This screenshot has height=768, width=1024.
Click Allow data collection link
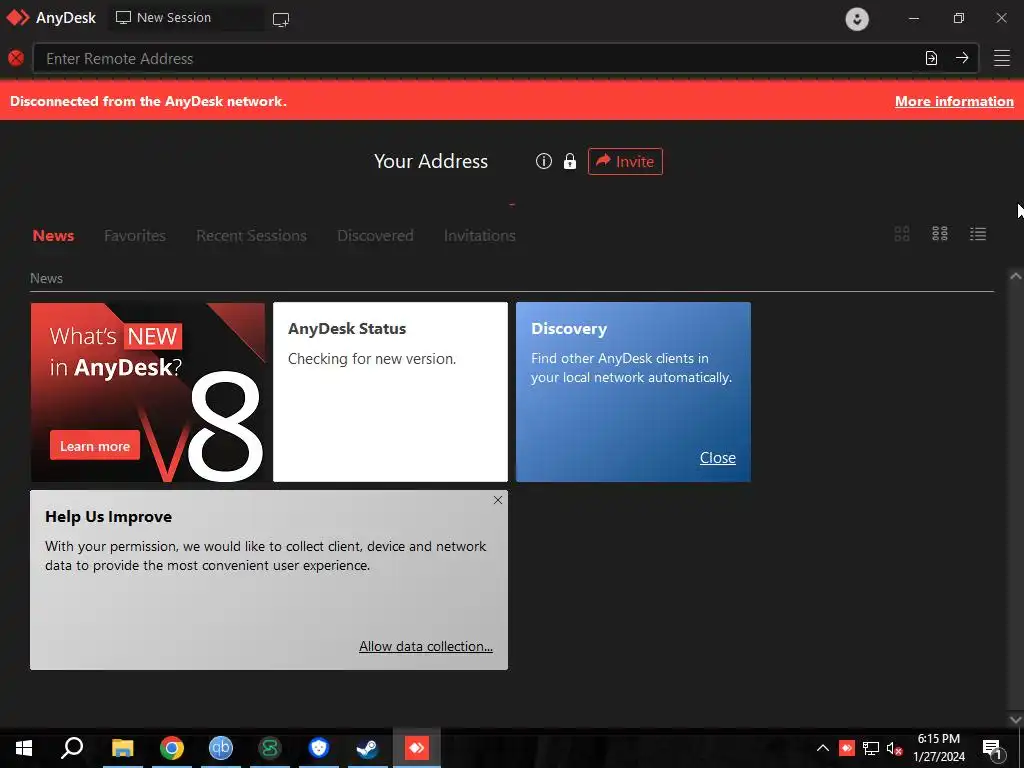pos(426,647)
